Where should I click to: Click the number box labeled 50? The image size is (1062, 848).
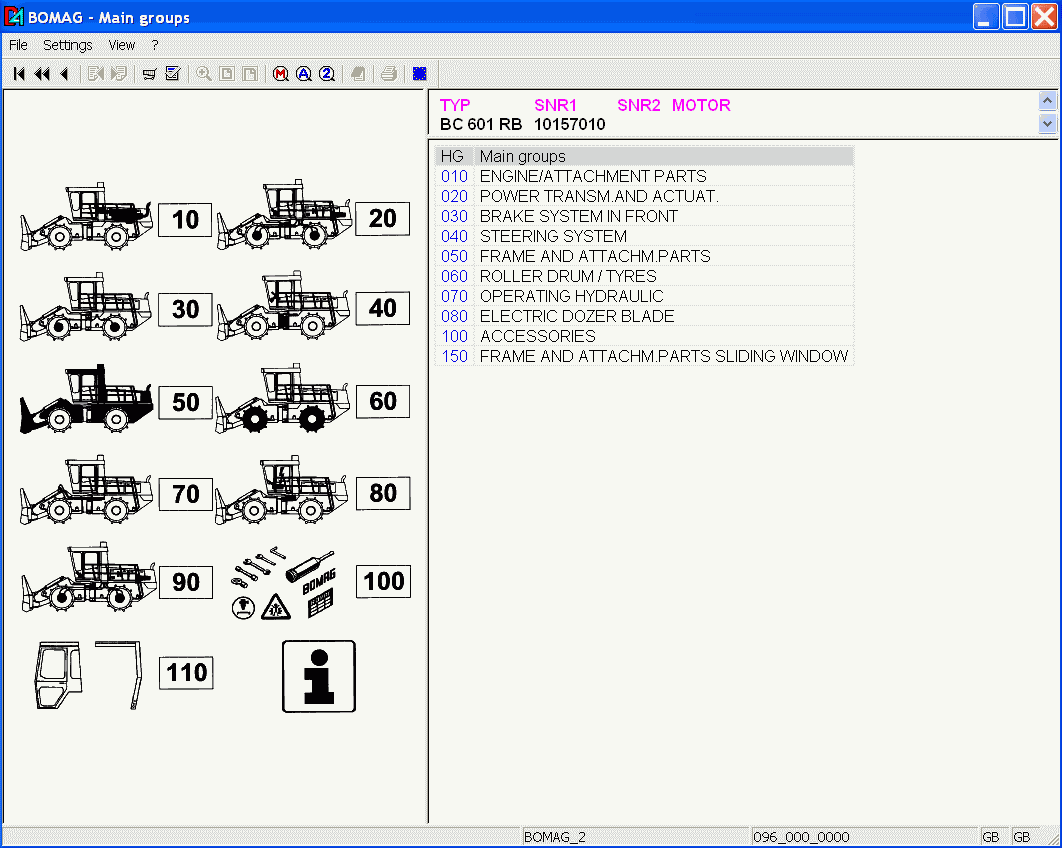coord(186,402)
